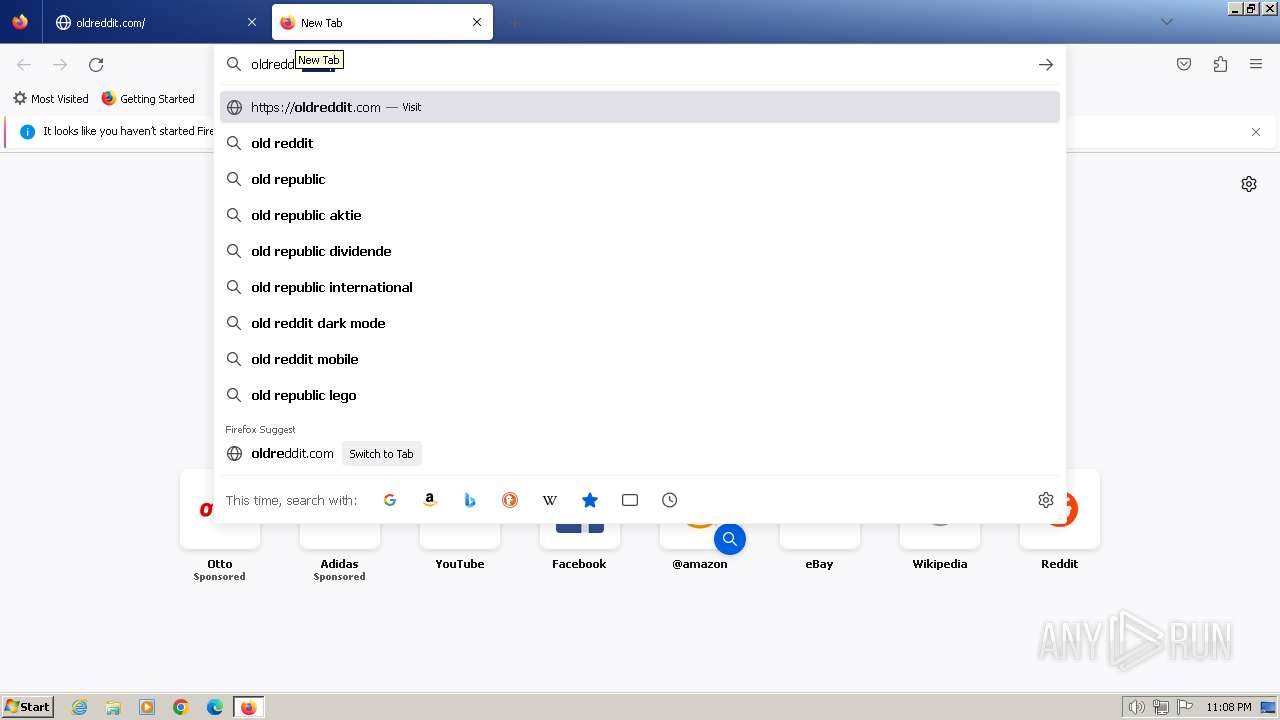Reload the current page
The image size is (1280, 720).
click(96, 64)
